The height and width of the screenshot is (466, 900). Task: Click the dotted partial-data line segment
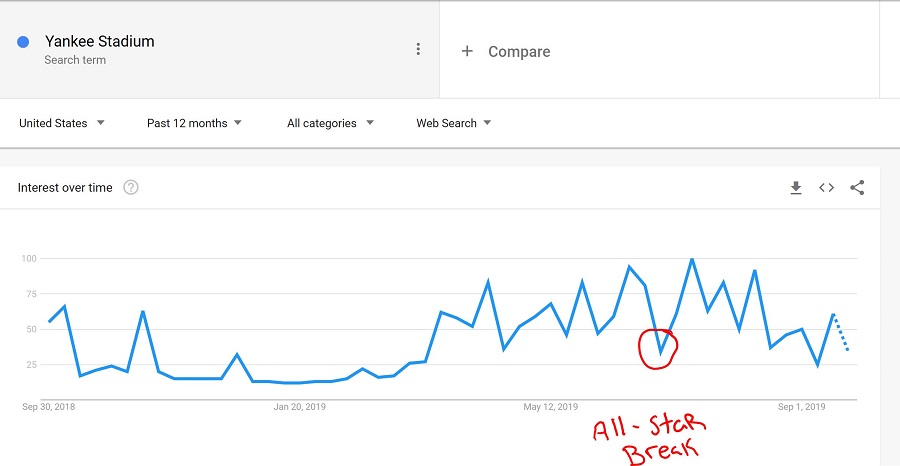pos(841,332)
